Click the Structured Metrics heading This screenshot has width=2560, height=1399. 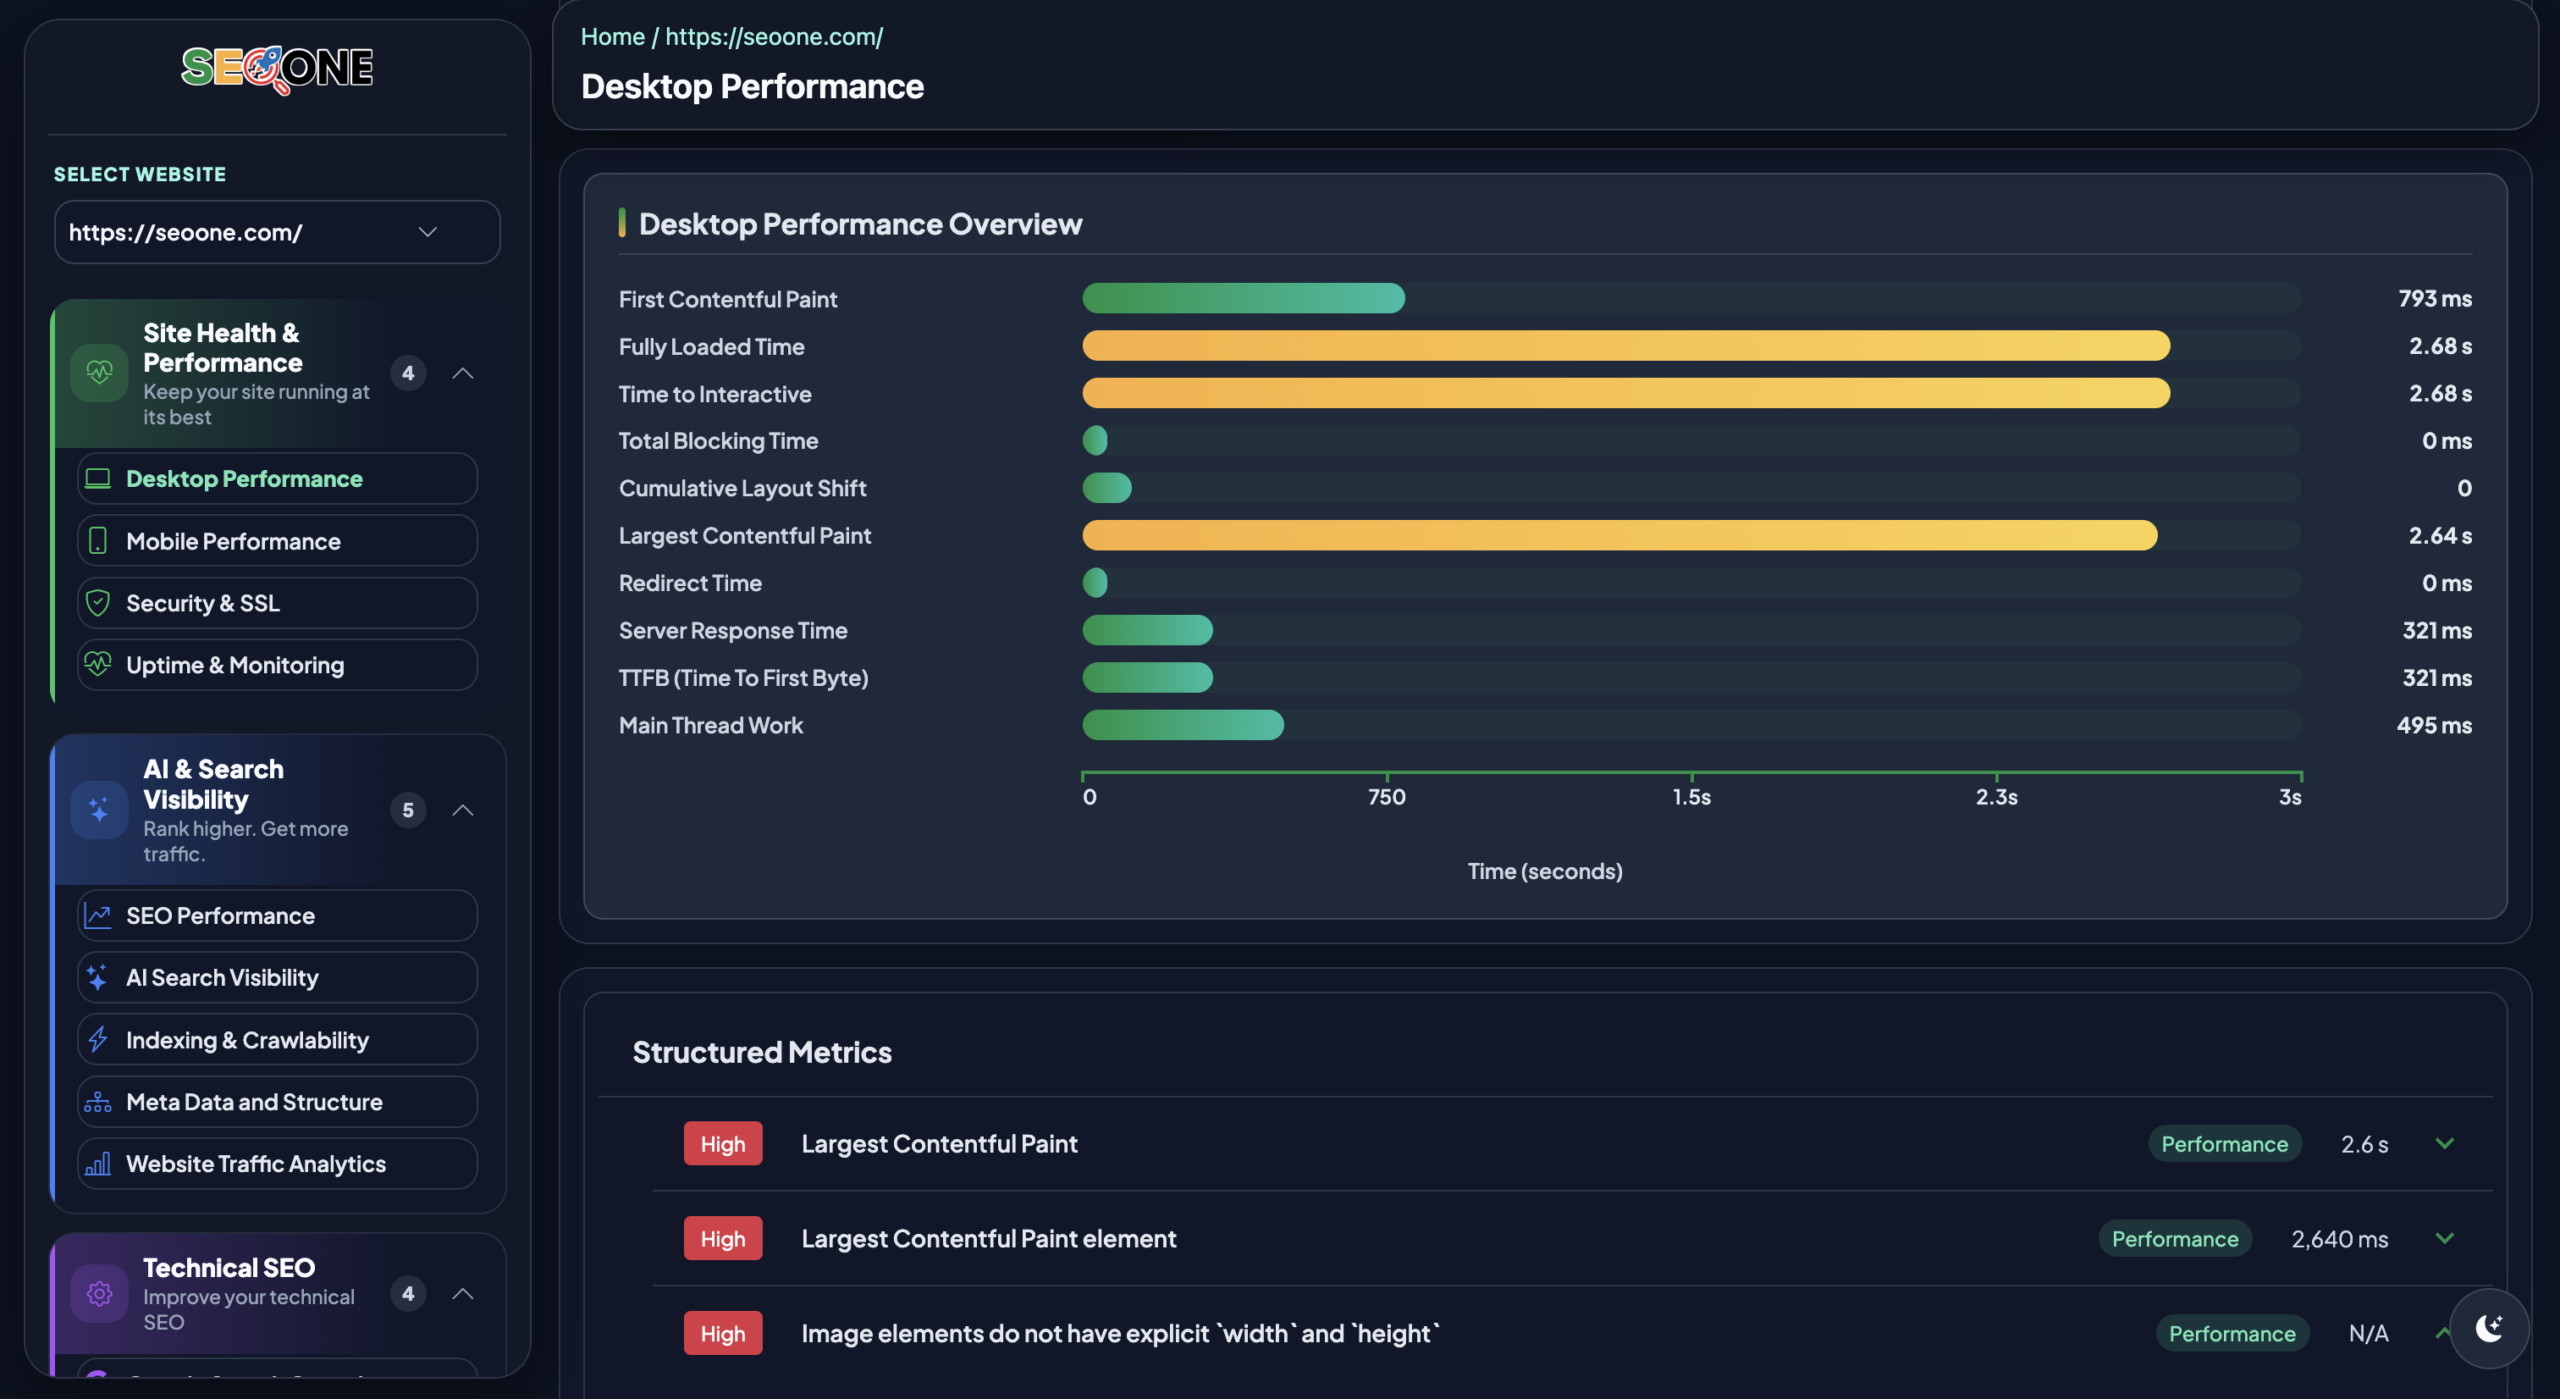[762, 1052]
